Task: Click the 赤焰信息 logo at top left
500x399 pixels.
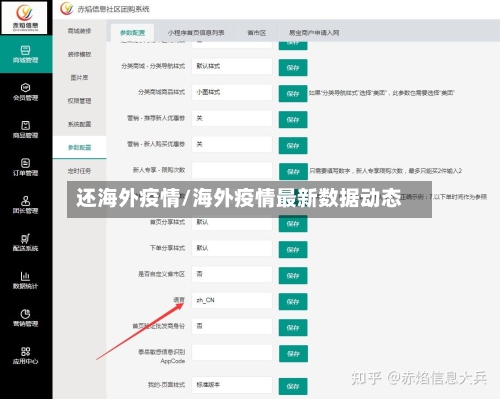Action: click(24, 17)
